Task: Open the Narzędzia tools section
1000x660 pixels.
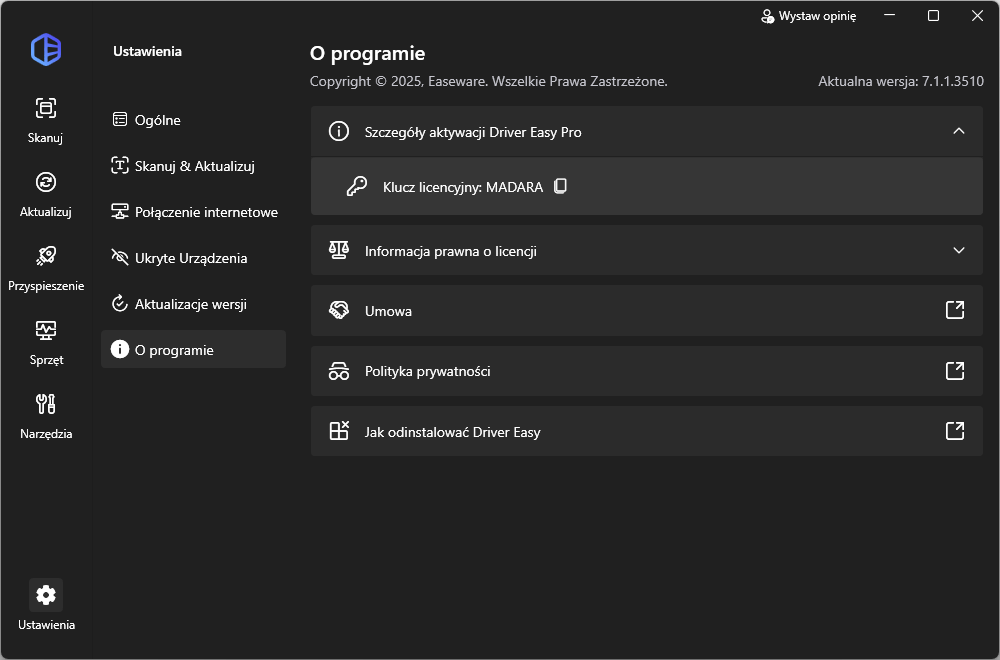Action: 46,416
